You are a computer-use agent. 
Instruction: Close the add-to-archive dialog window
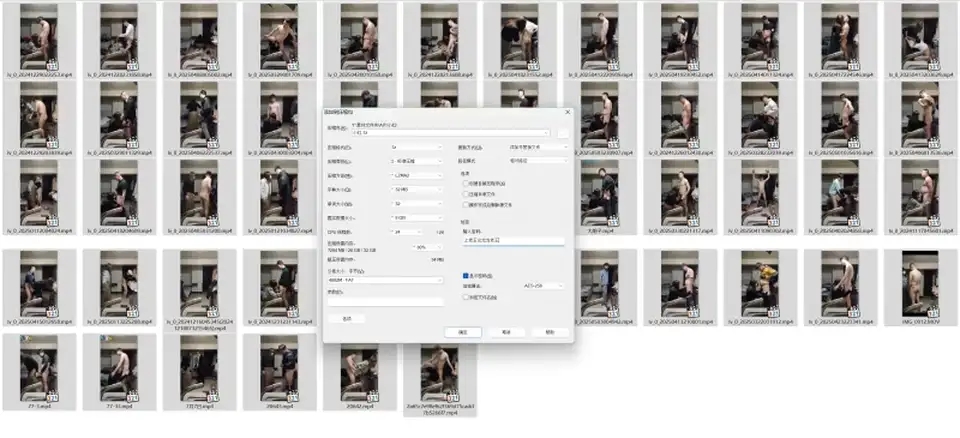click(x=567, y=112)
